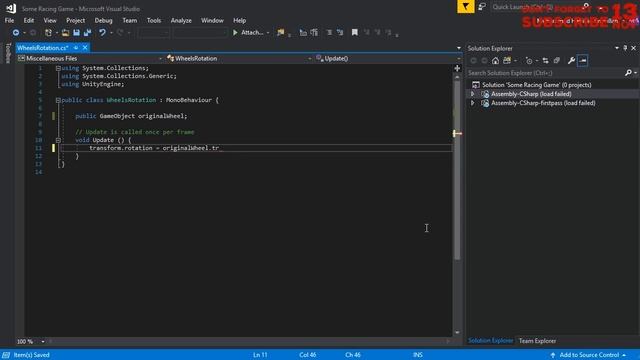Viewport: 640px width, 360px height.
Task: Switch to the Solution Explorer bottom tab
Action: coord(491,341)
